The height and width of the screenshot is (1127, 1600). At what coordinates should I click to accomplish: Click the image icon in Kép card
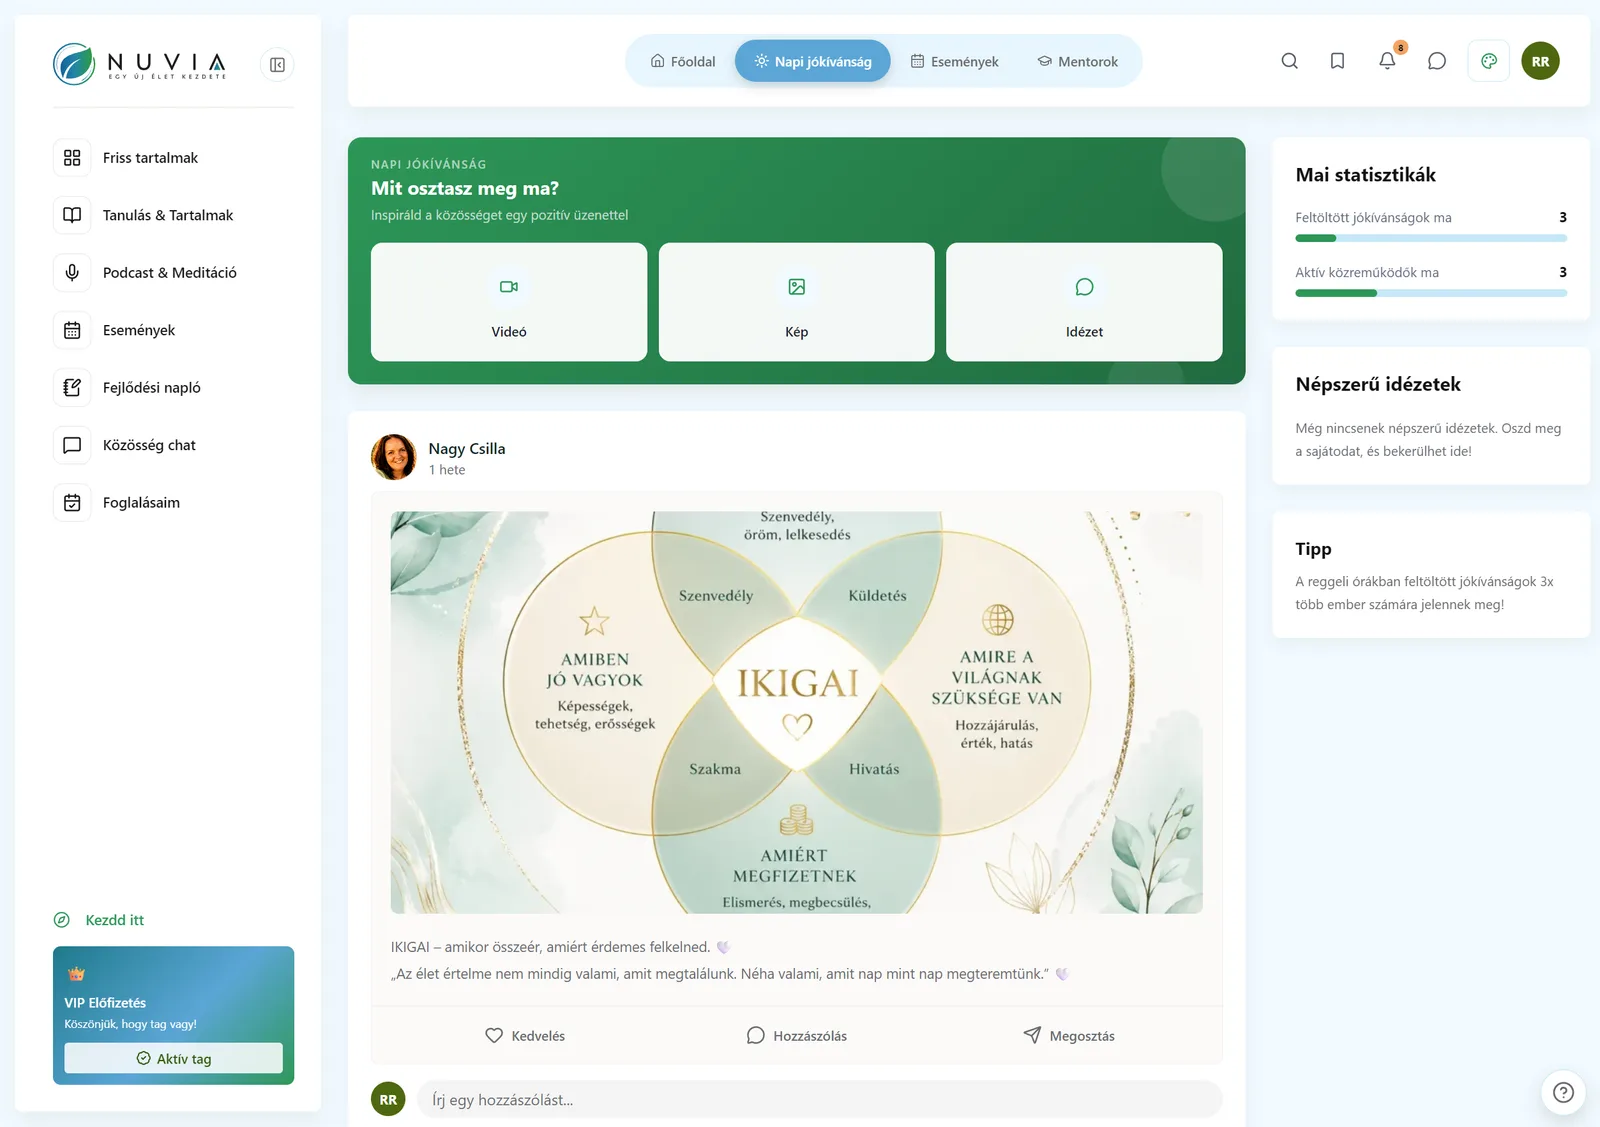pos(797,287)
